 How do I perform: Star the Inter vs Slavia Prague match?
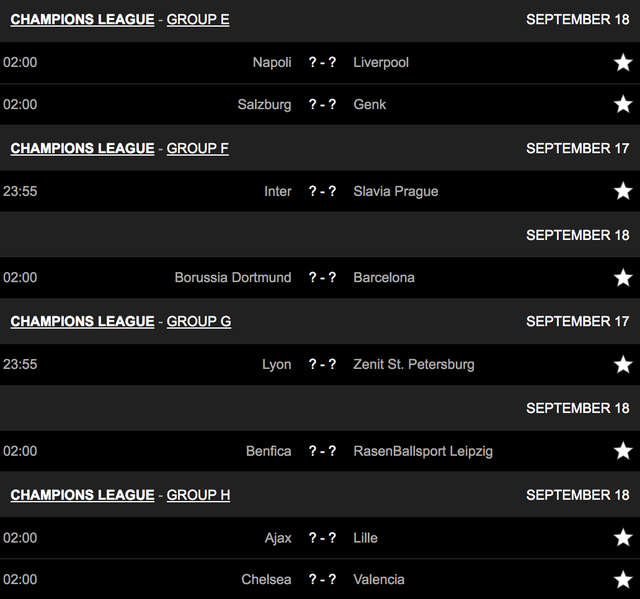[x=623, y=191]
